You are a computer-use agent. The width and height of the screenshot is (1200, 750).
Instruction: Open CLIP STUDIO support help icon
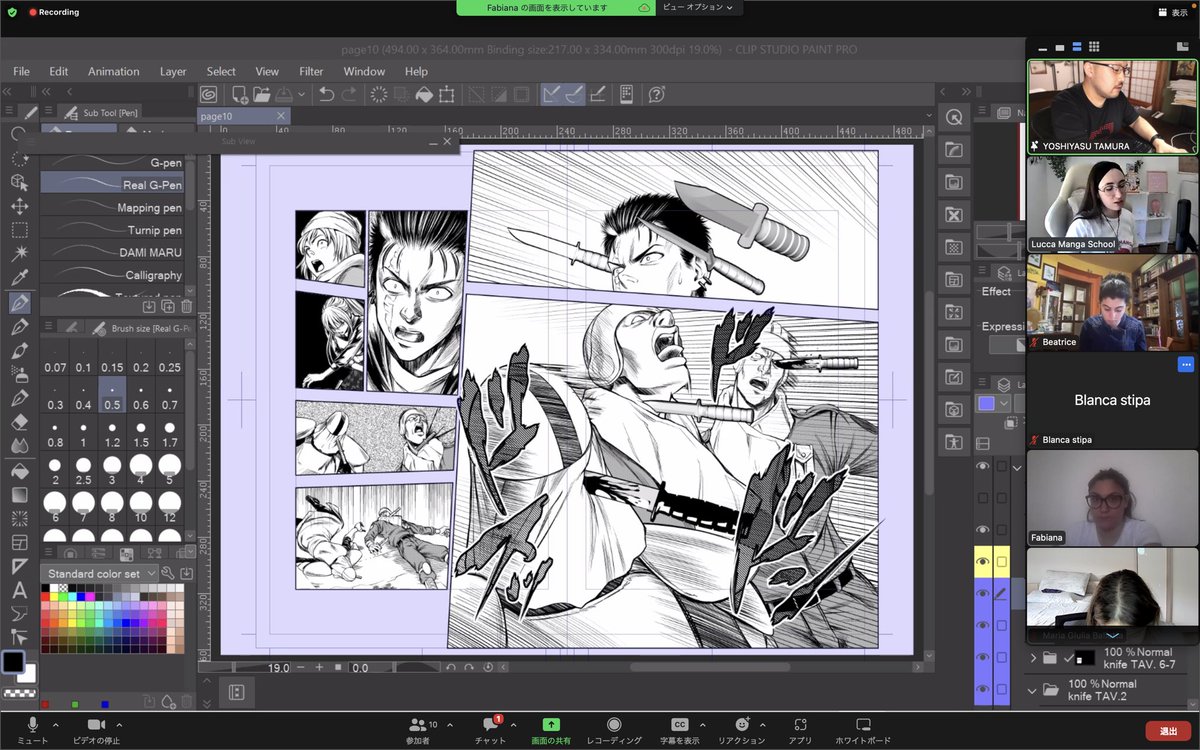[656, 94]
